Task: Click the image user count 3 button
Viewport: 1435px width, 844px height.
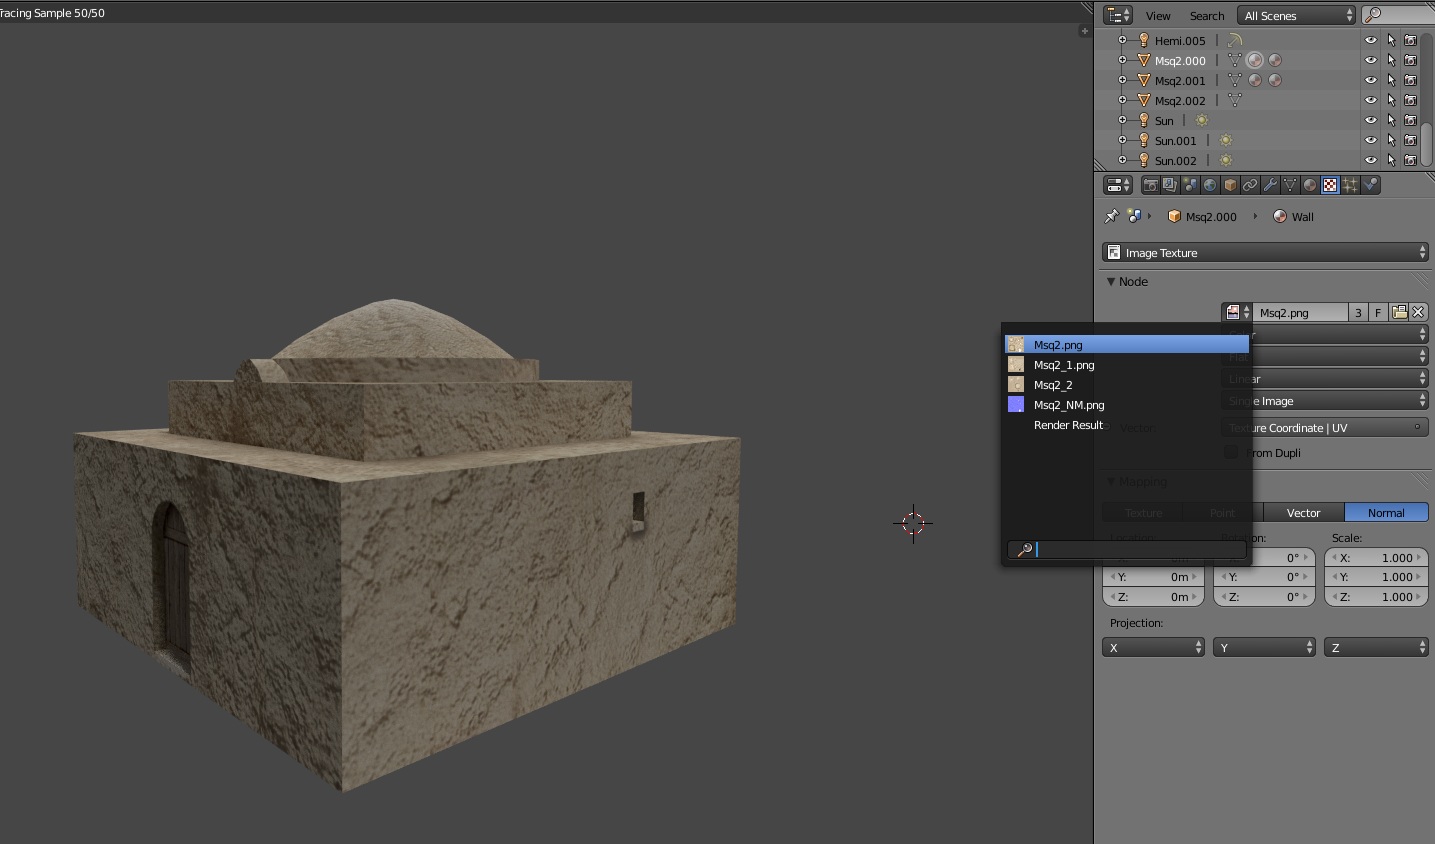Action: [1358, 312]
